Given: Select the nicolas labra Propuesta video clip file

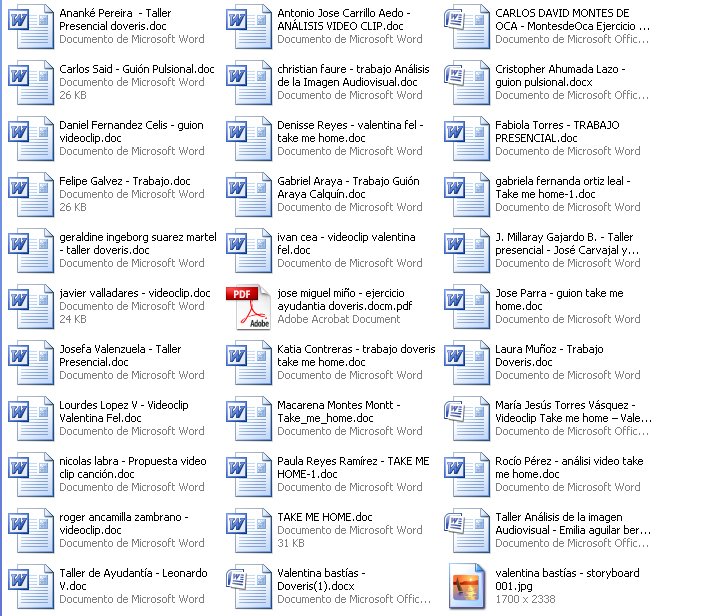Looking at the screenshot, I should pyautogui.click(x=132, y=468).
